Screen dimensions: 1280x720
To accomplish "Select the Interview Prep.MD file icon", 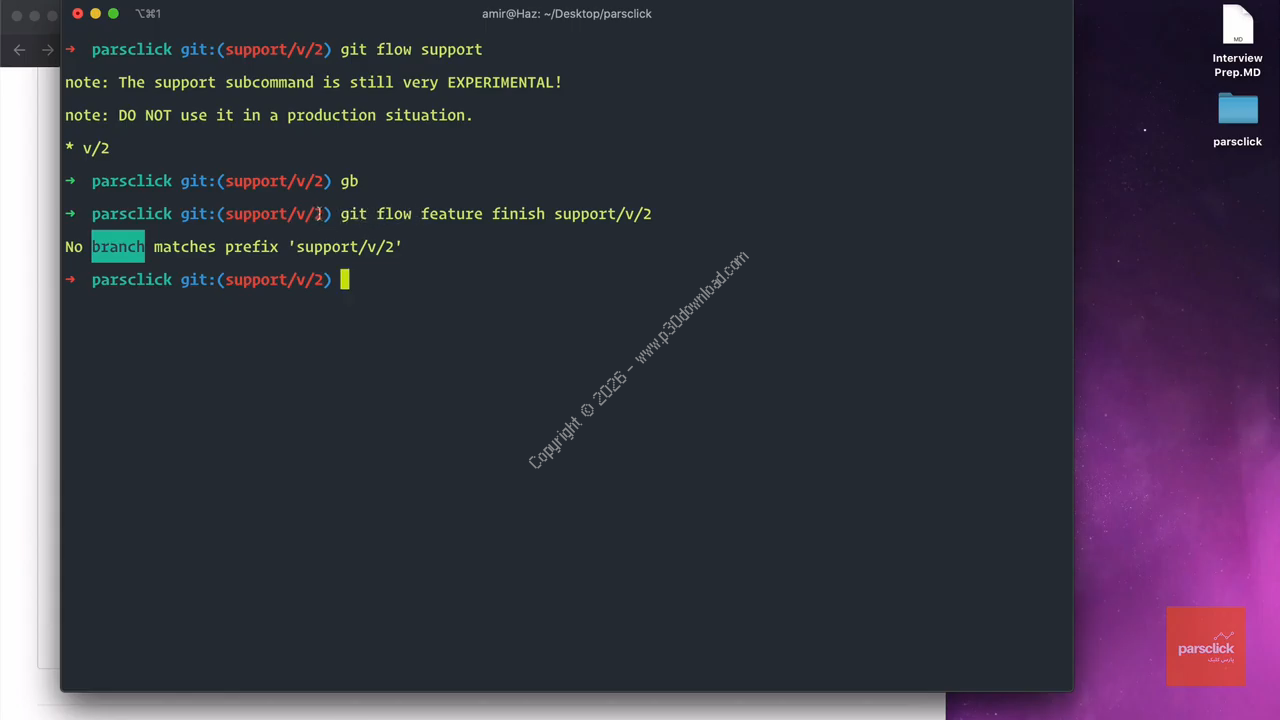I will tap(1237, 26).
